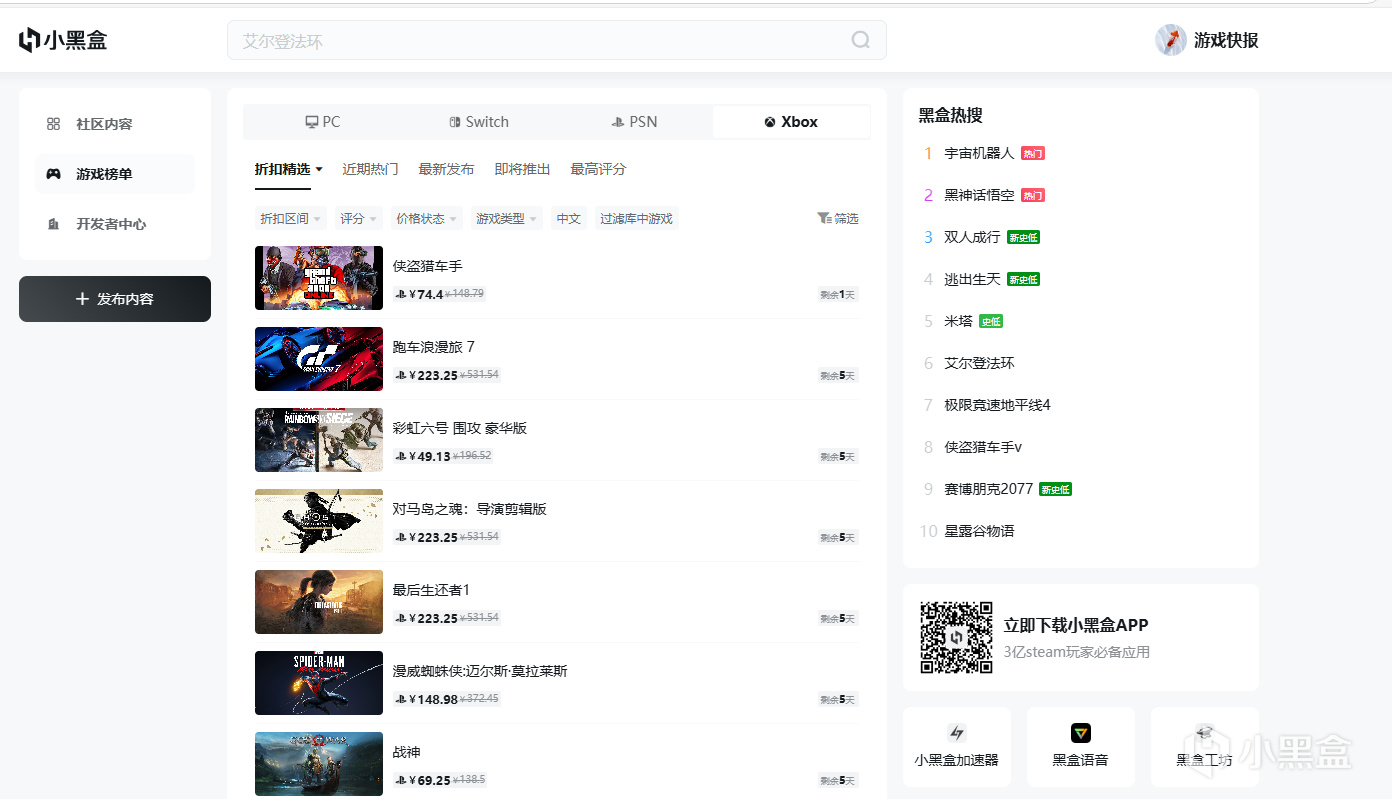
Task: Open the 折扣区间 dropdown filter
Action: point(291,218)
